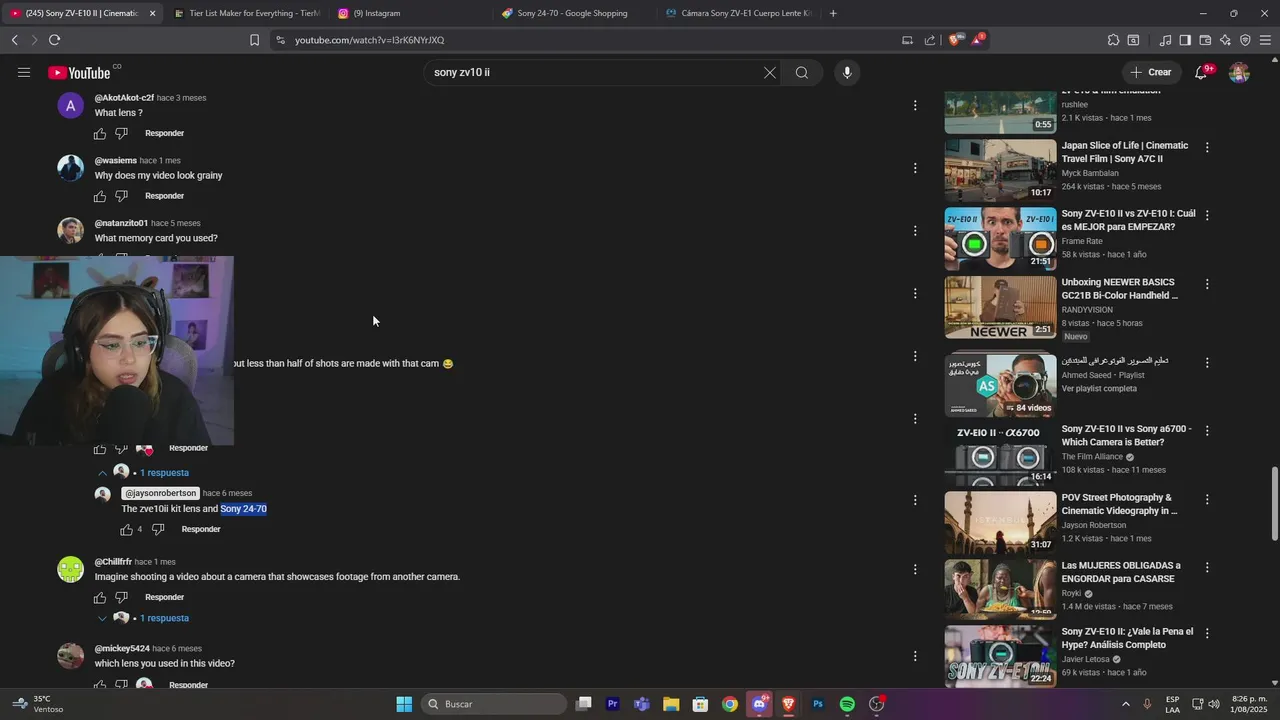Image resolution: width=1280 pixels, height=720 pixels.
Task: Open the browser extensions puzzle icon
Action: [x=1113, y=40]
